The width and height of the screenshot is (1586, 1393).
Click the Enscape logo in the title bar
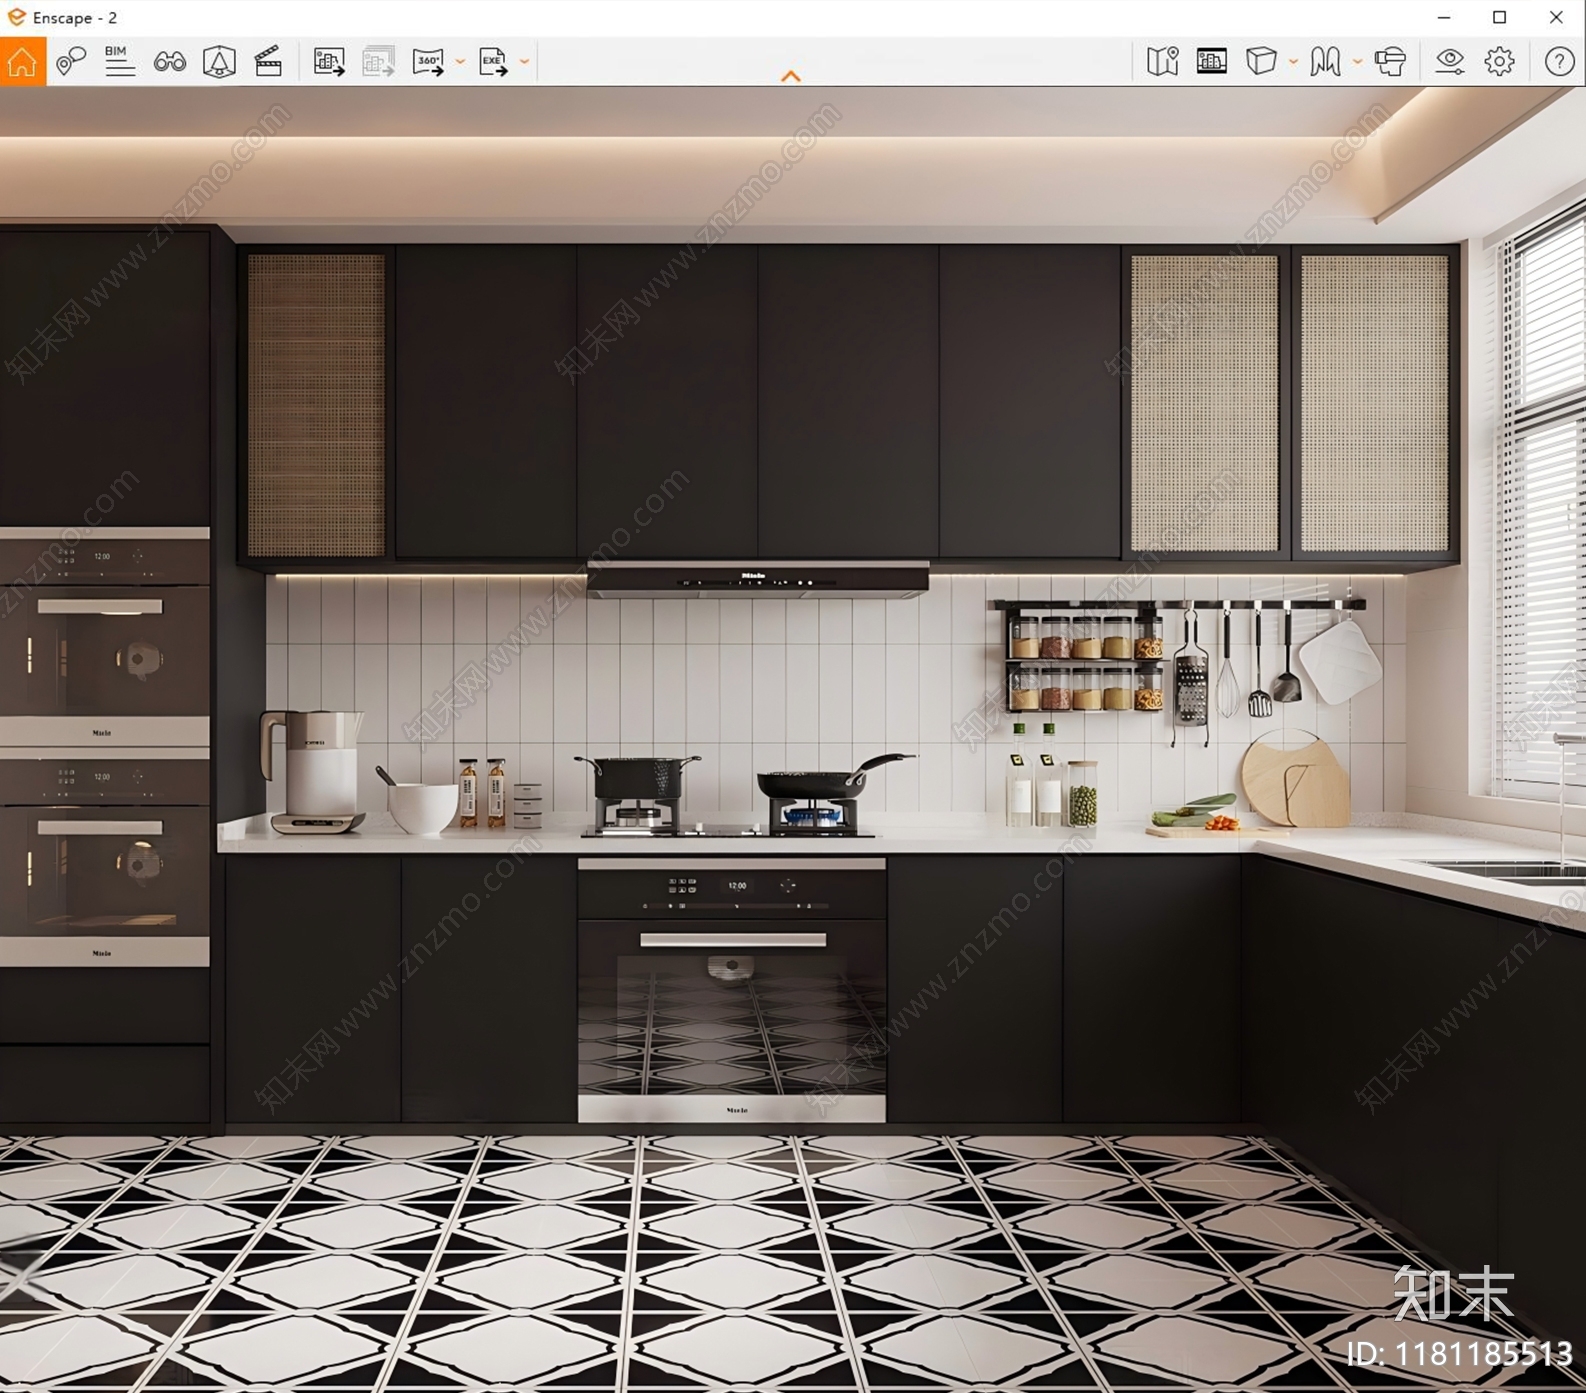coord(16,17)
